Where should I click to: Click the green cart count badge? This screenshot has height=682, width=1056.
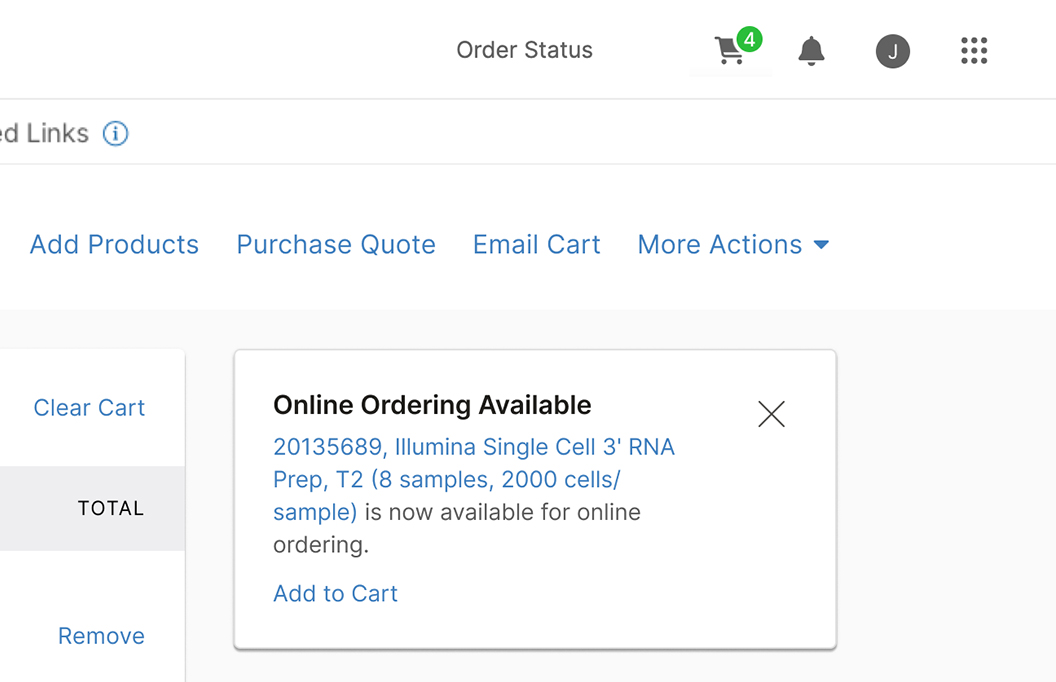click(x=749, y=40)
